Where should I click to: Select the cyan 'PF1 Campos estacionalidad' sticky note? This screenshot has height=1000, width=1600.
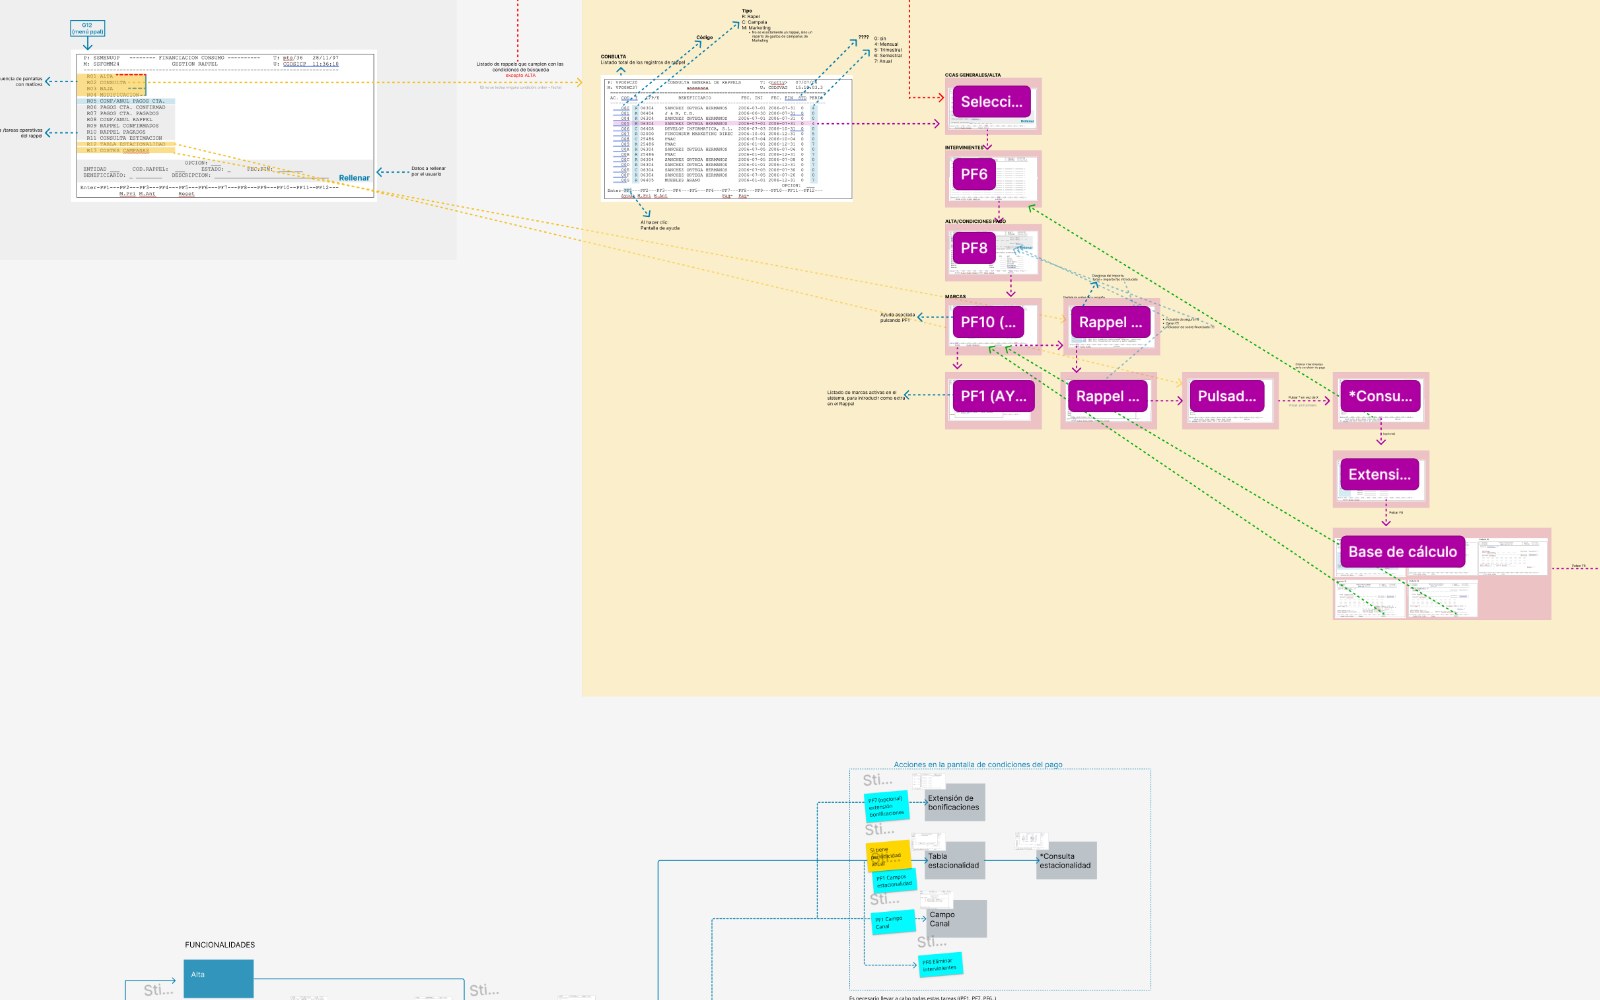coord(894,881)
